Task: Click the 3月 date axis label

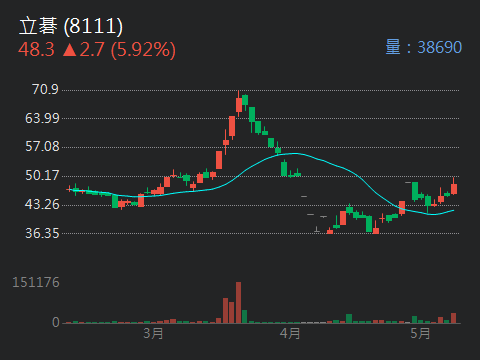Action: pyautogui.click(x=153, y=333)
